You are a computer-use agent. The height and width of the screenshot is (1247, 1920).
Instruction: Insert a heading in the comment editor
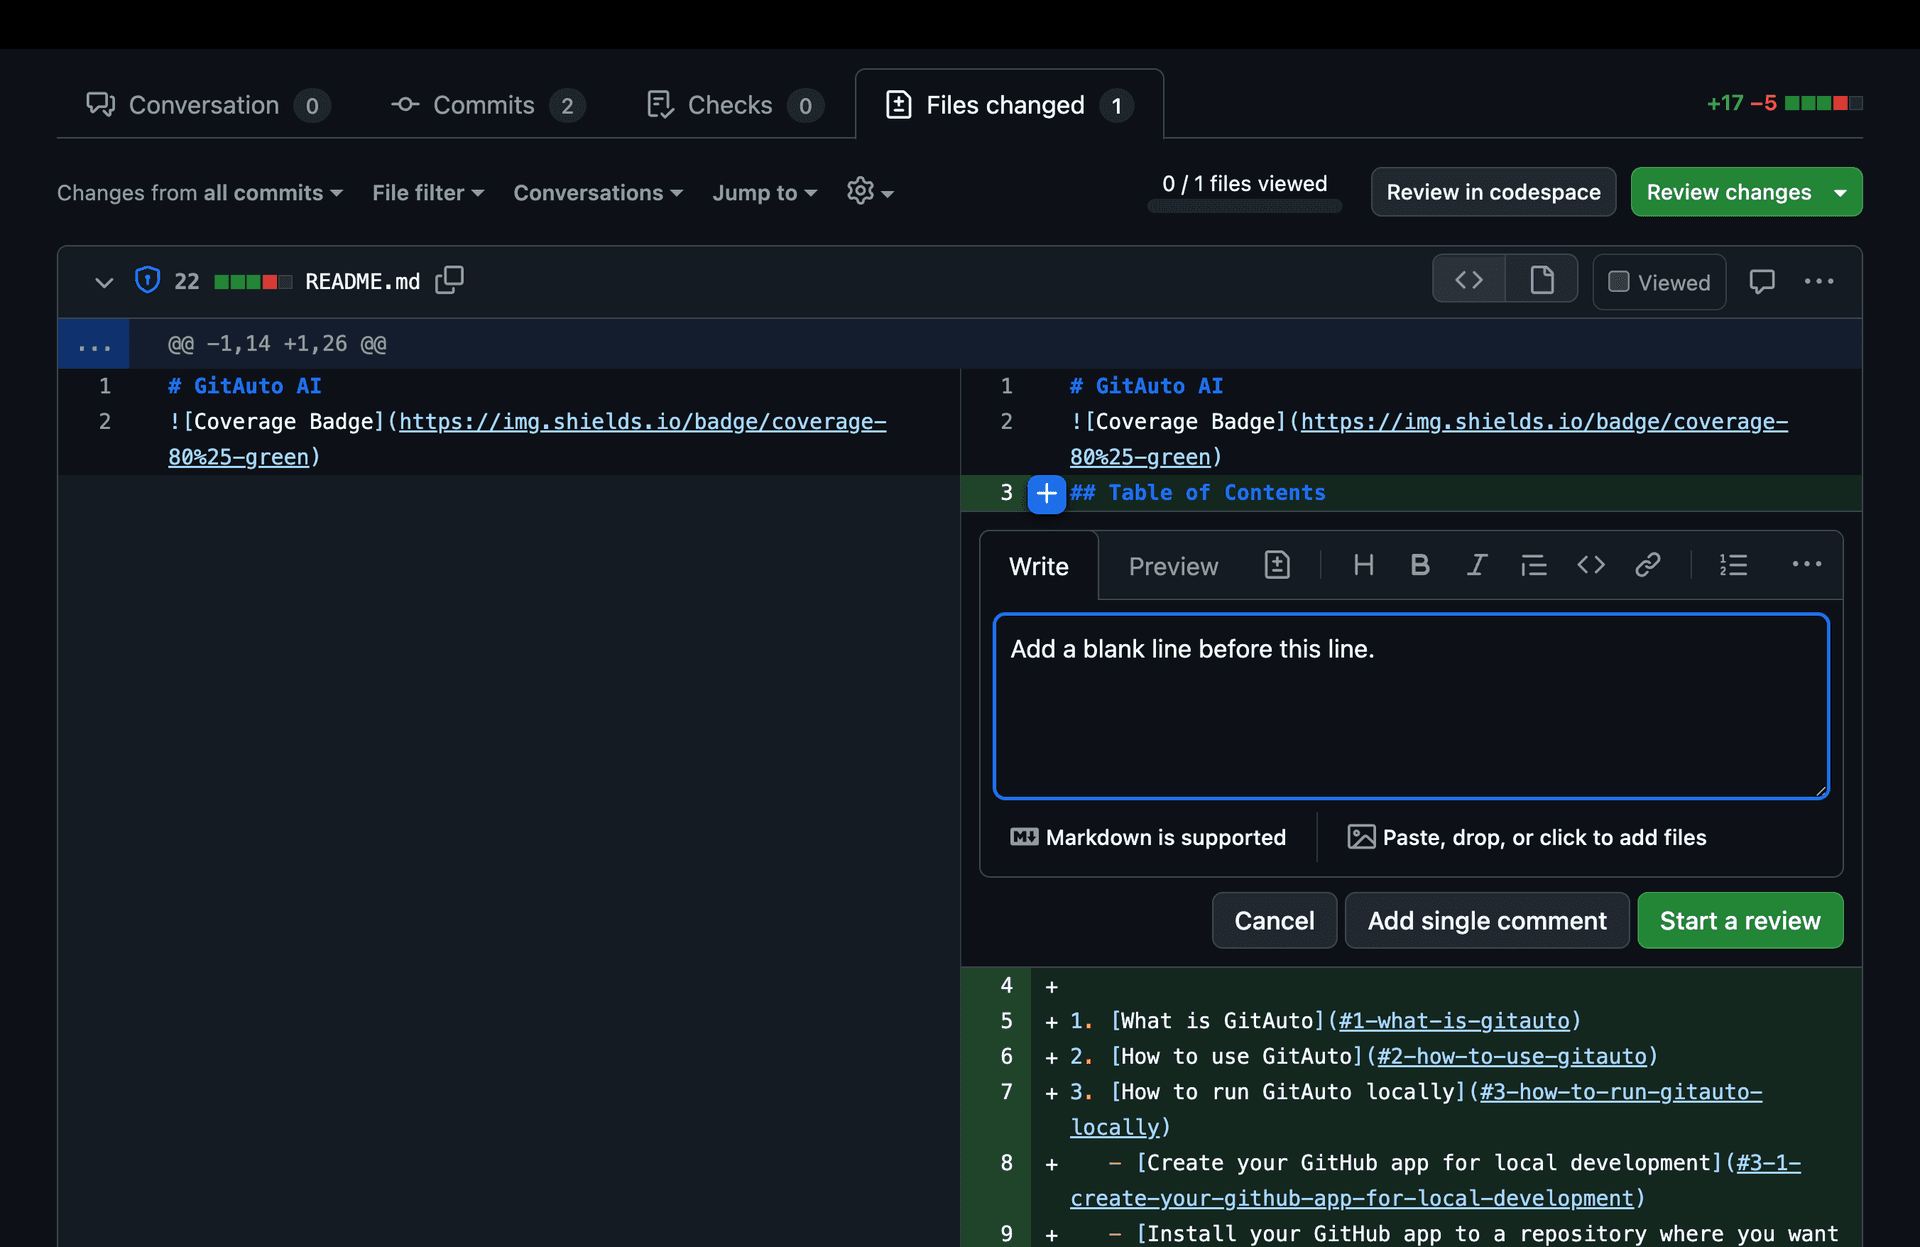point(1363,565)
